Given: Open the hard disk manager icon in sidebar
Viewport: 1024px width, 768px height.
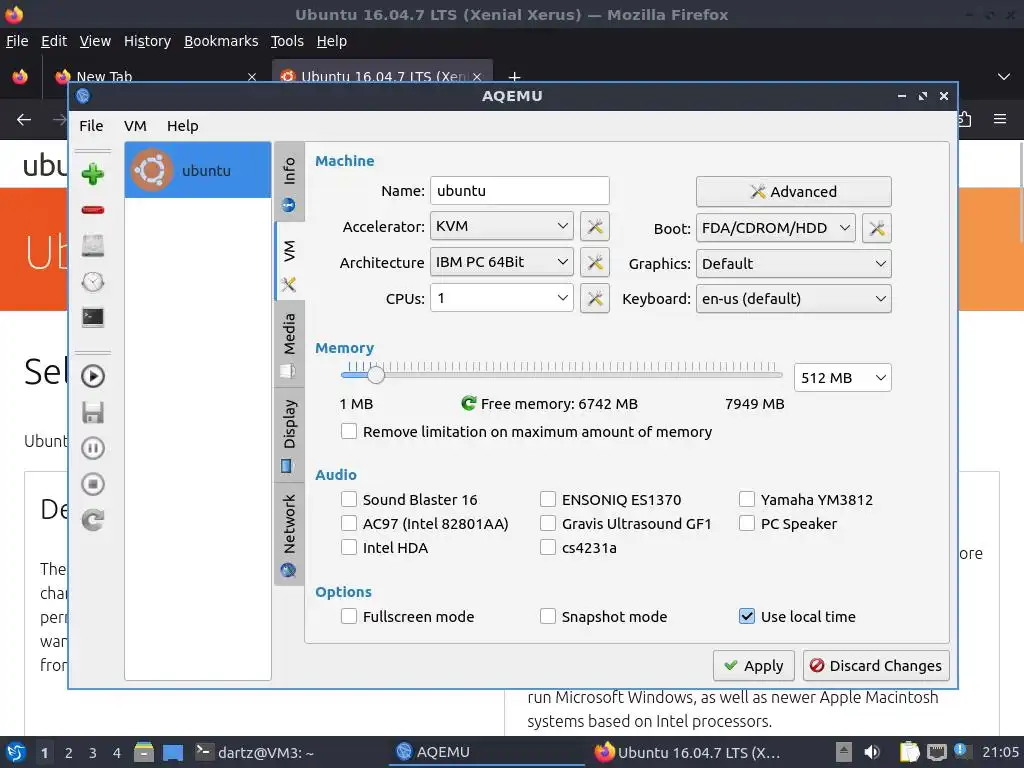Looking at the screenshot, I should point(93,246).
